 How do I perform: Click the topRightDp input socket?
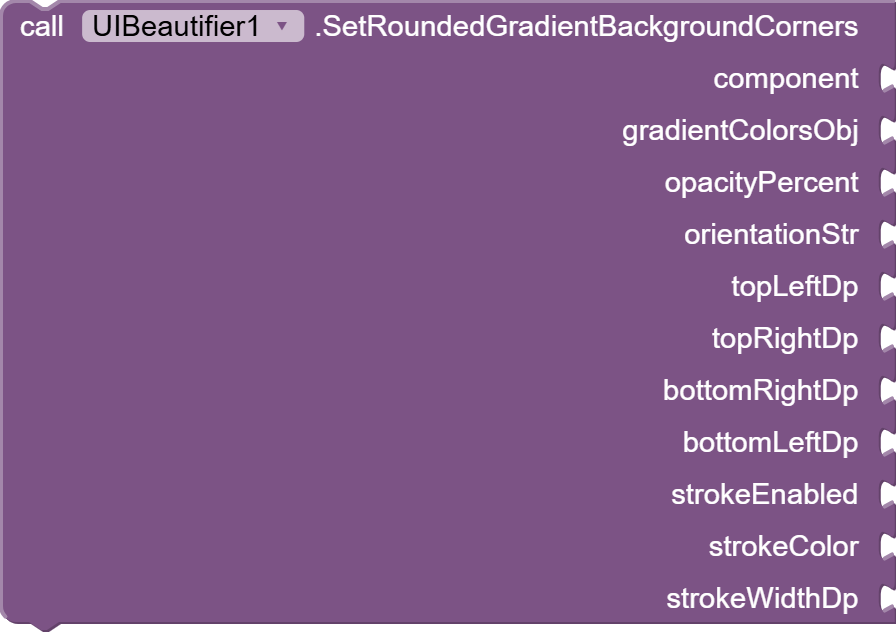886,339
